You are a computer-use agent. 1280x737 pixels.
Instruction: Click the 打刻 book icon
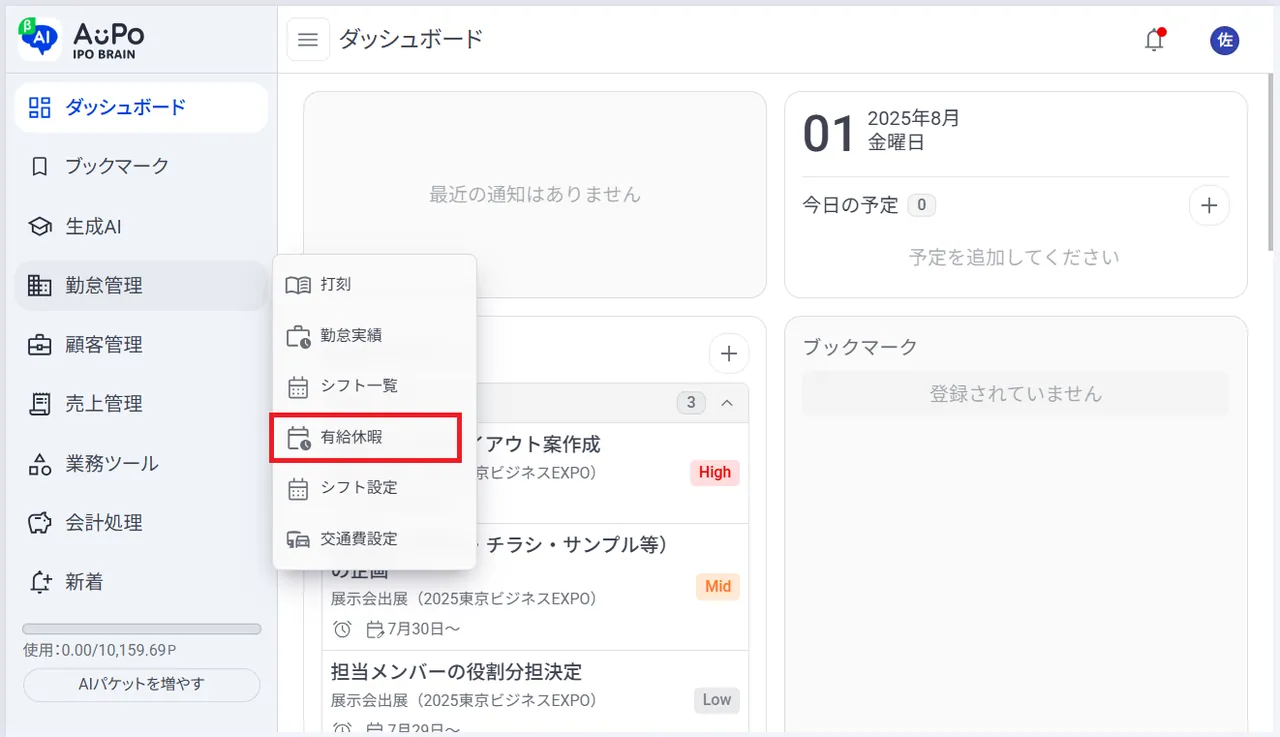(x=298, y=285)
